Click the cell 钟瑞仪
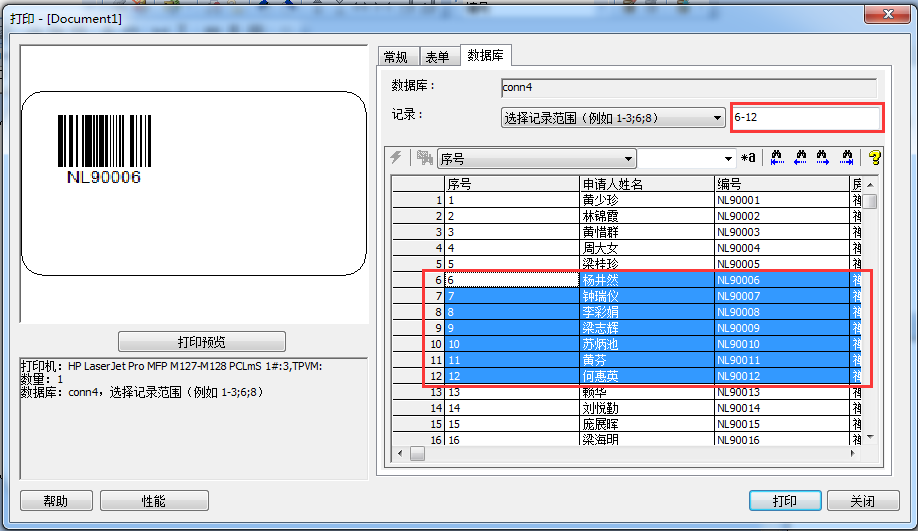 tap(647, 296)
